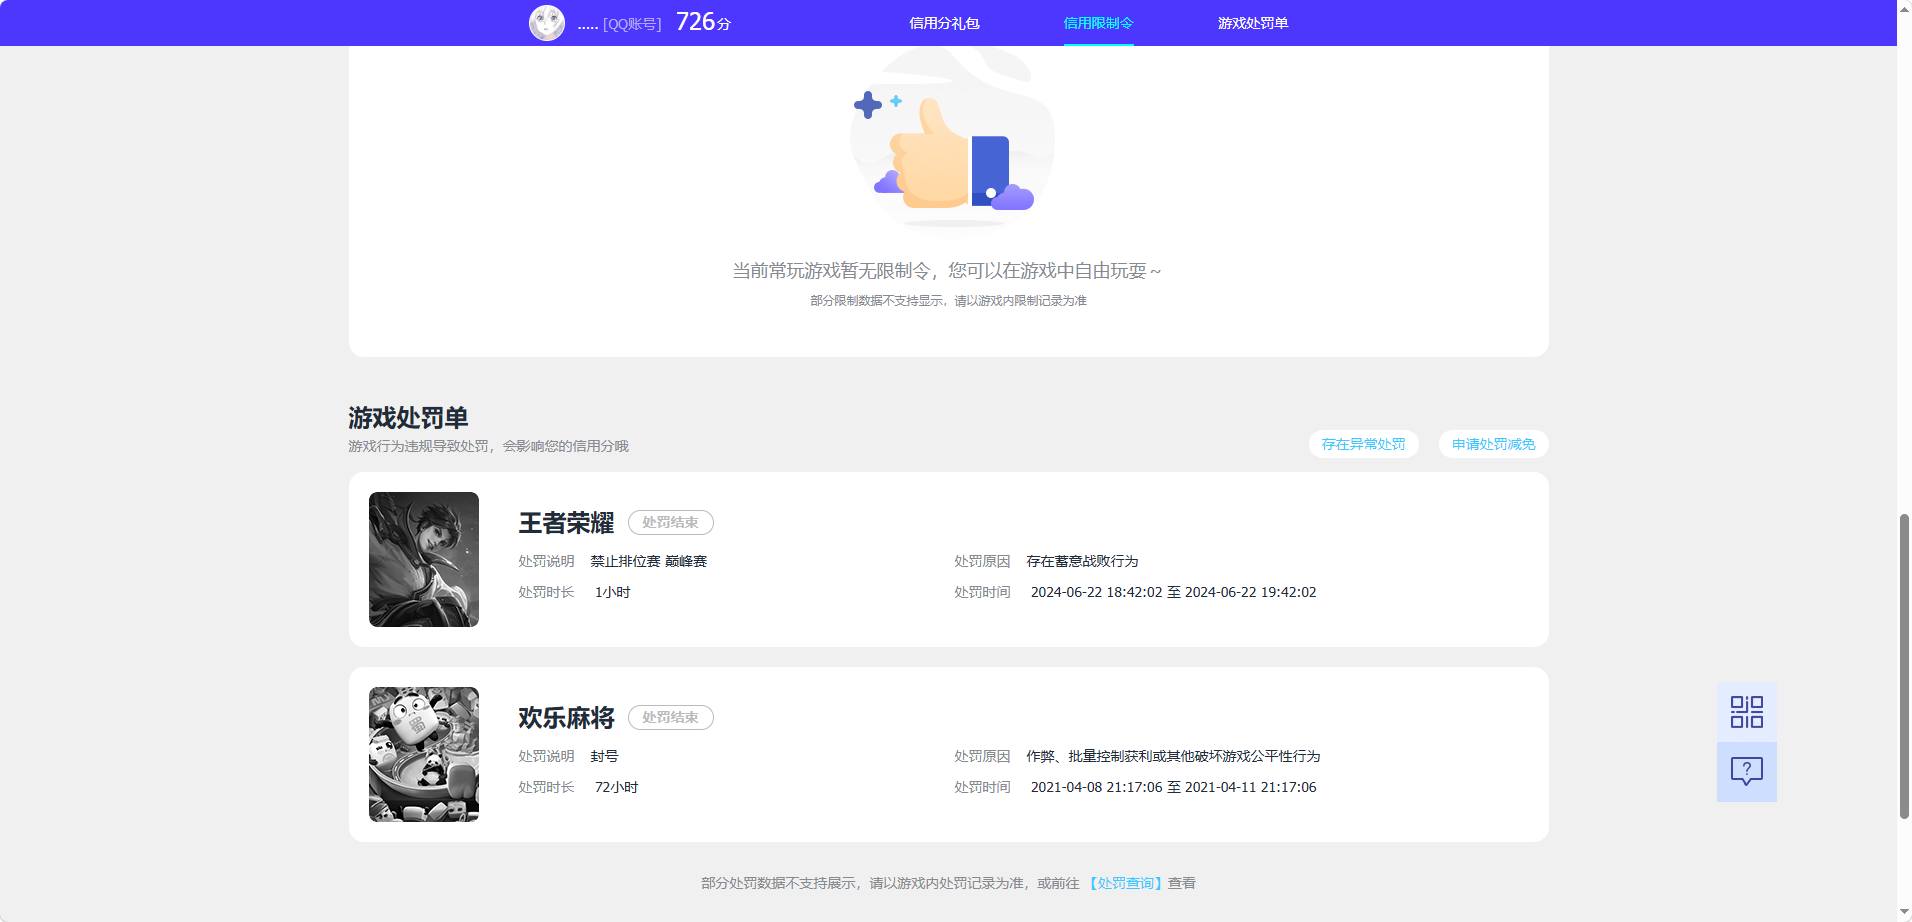
Task: Click the 当前常玩游戏暂无限制令 message
Action: point(946,270)
